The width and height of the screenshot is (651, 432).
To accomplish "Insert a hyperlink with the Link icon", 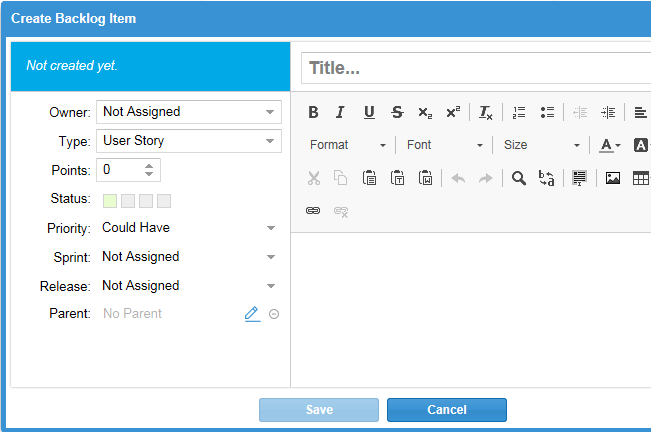I will 313,211.
